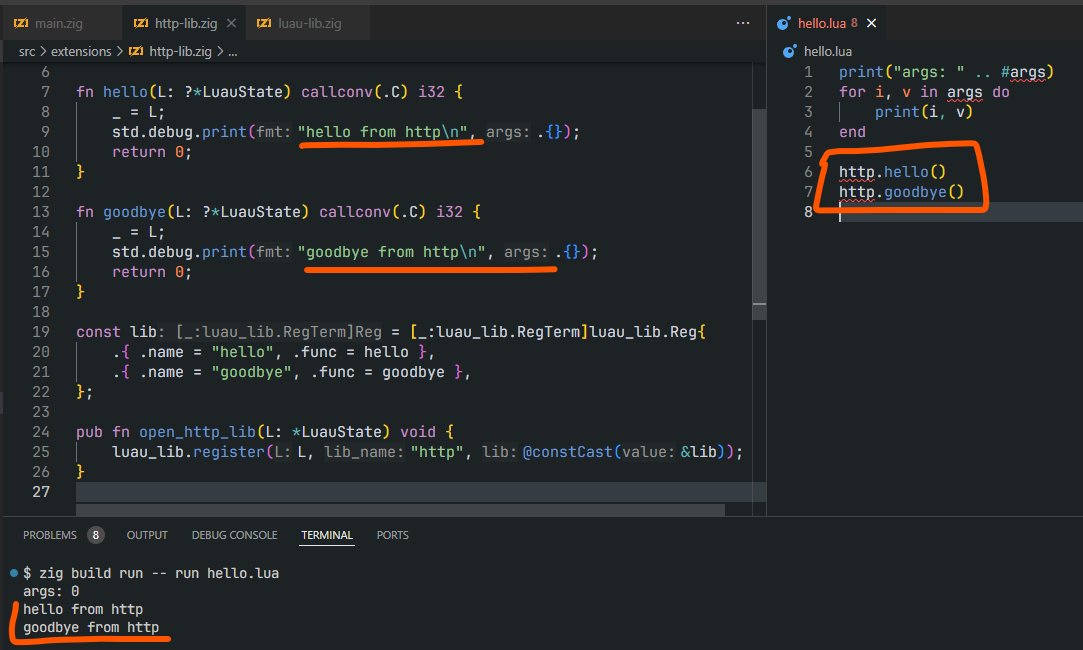This screenshot has width=1083, height=650.
Task: Click the Zig icon on luau-lib.zig tab
Action: (264, 23)
